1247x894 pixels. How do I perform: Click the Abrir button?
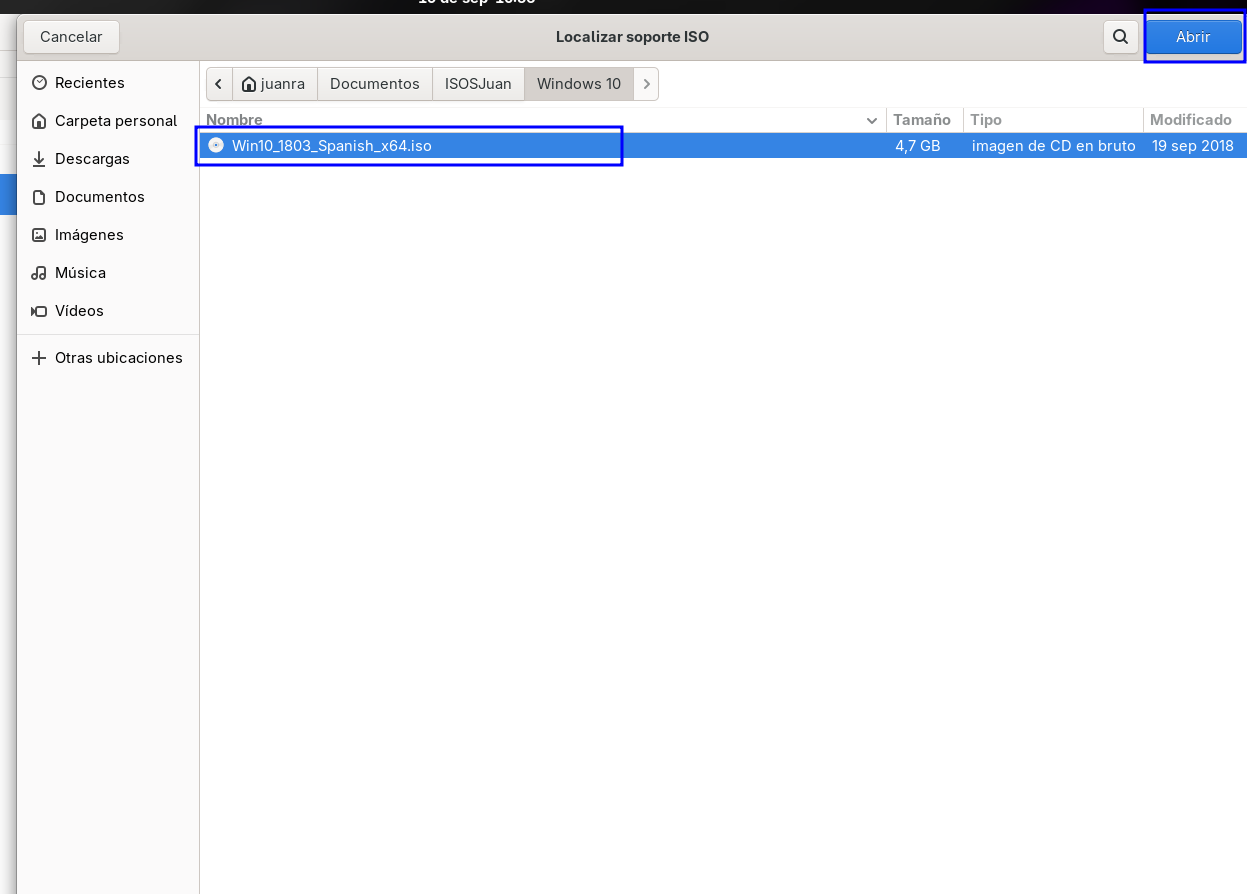point(1193,37)
